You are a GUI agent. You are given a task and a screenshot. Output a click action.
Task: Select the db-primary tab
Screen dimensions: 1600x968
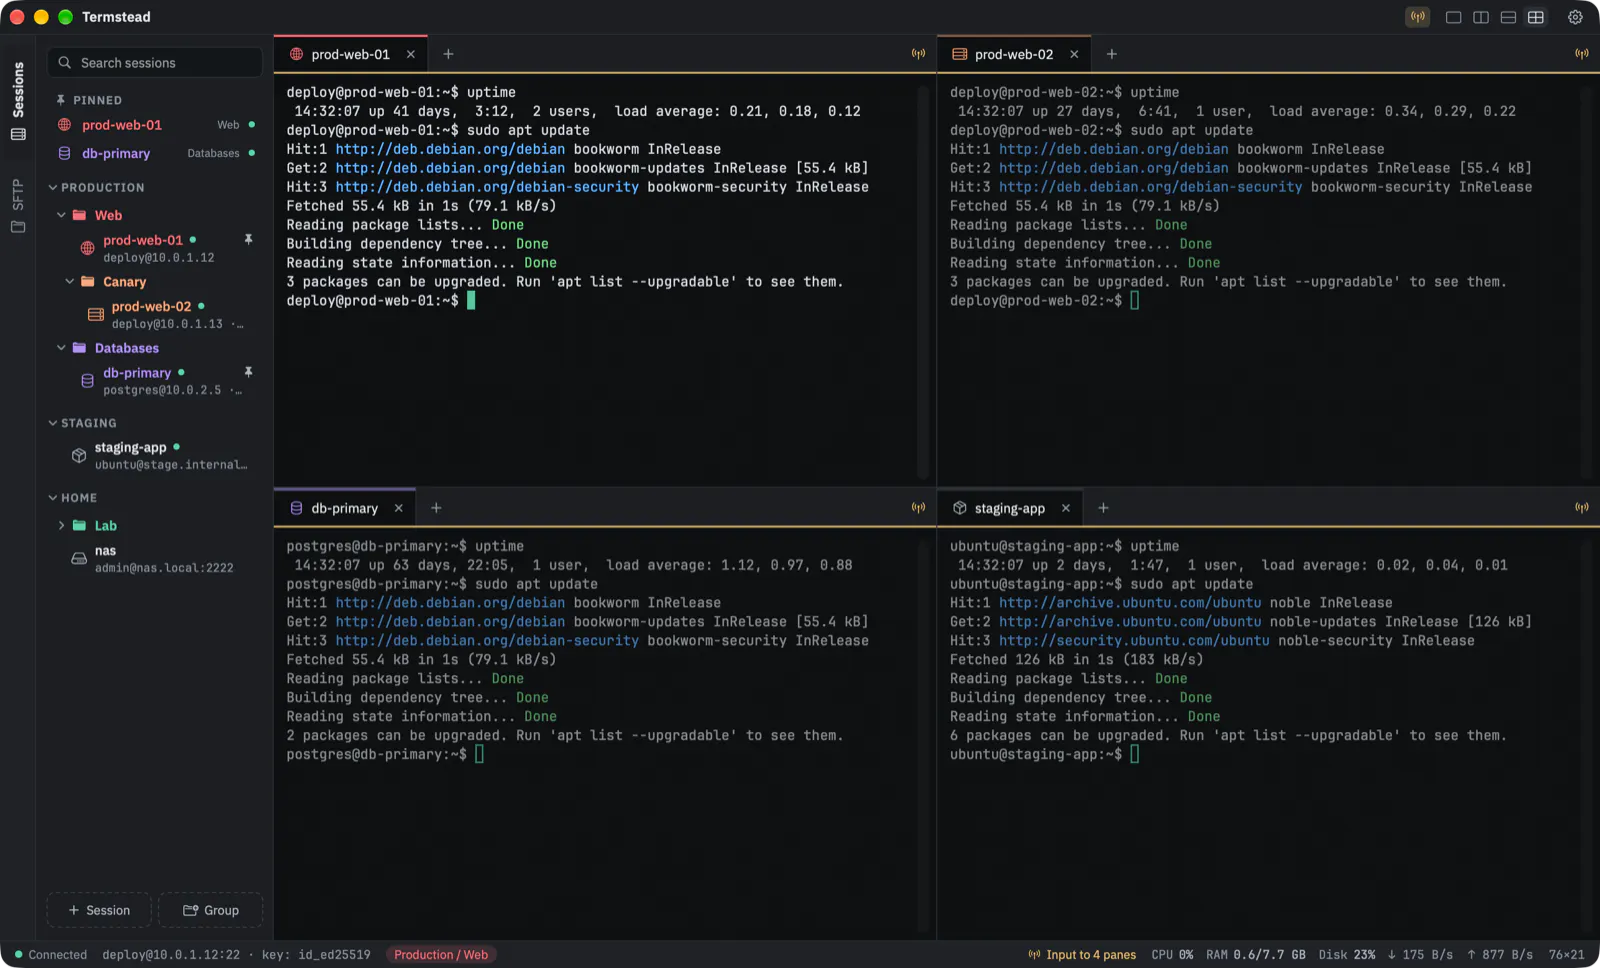(x=344, y=508)
